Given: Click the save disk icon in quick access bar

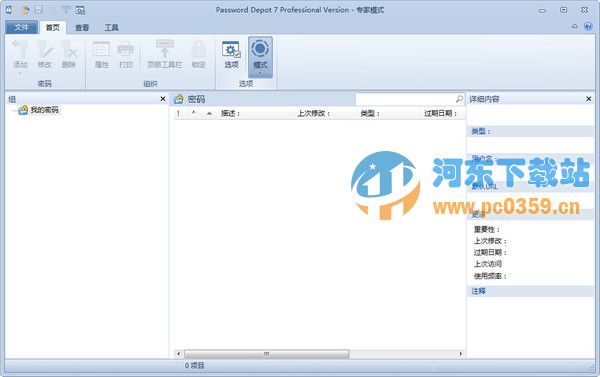Looking at the screenshot, I should coord(39,10).
